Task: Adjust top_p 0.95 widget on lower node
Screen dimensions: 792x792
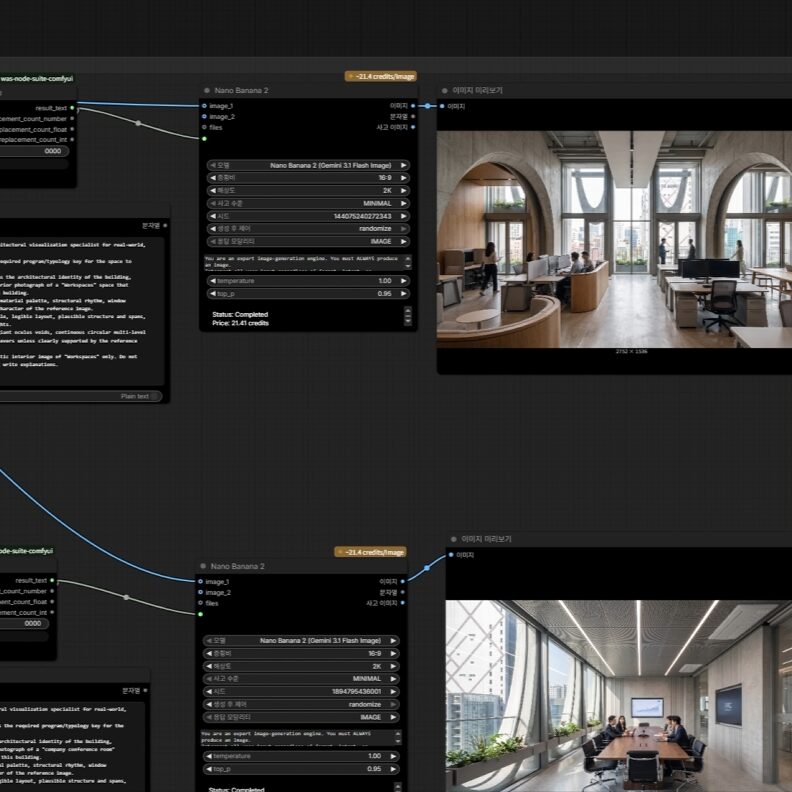Action: [301, 769]
